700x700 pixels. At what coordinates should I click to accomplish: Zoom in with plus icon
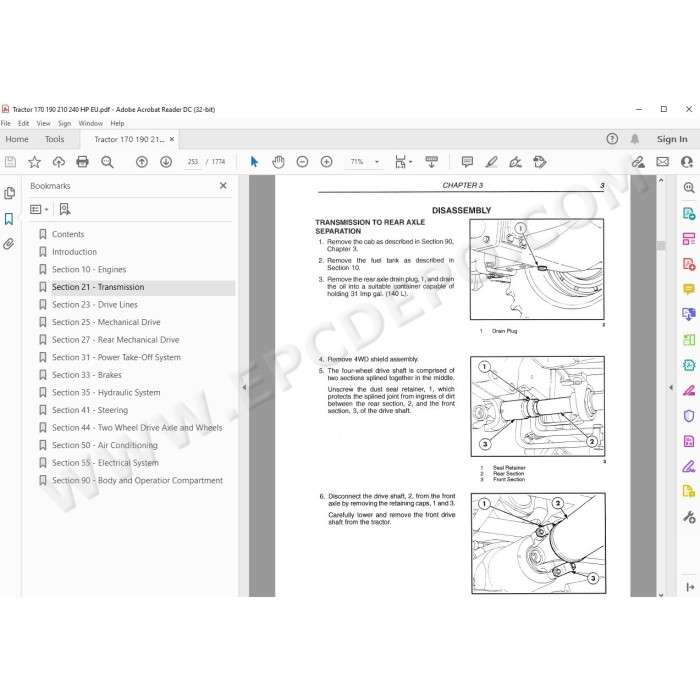point(326,162)
